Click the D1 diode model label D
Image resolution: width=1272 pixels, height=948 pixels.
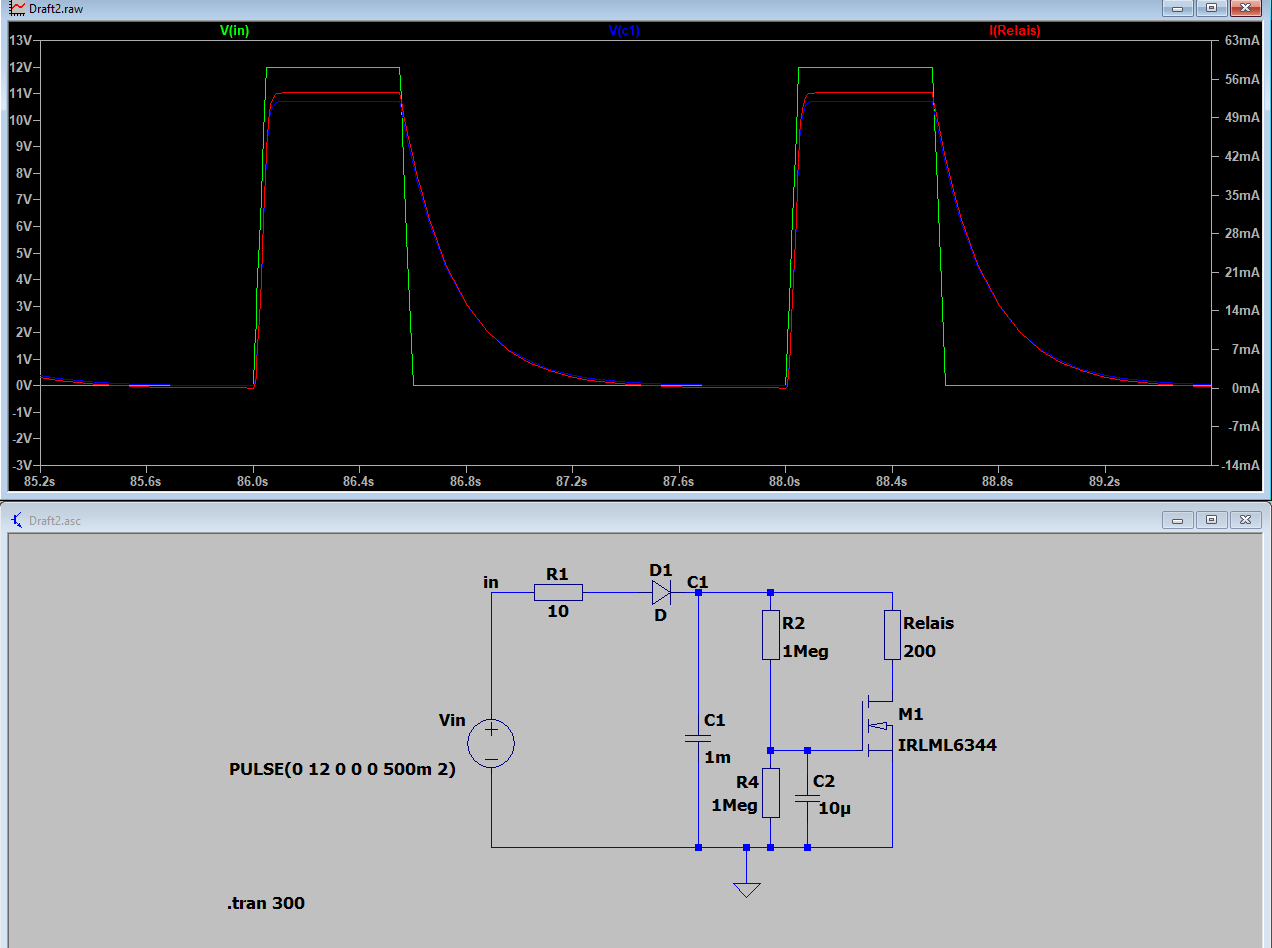pyautogui.click(x=660, y=615)
